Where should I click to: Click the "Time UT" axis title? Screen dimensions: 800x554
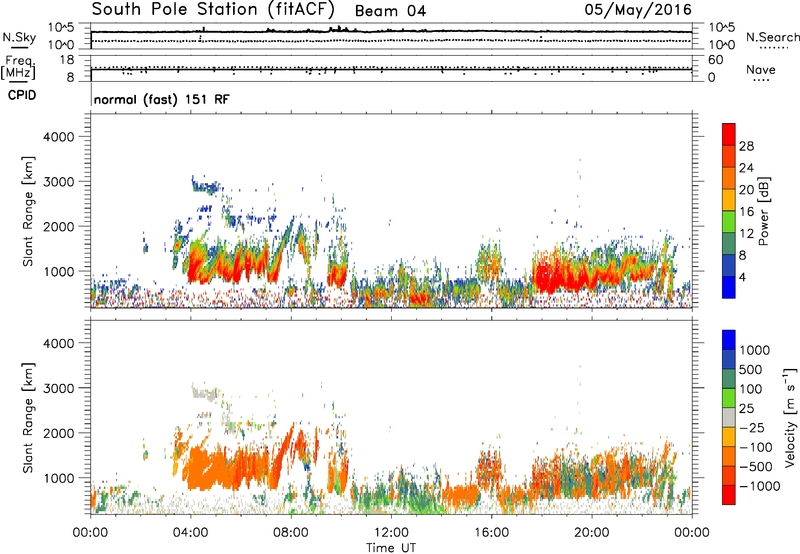click(x=391, y=547)
